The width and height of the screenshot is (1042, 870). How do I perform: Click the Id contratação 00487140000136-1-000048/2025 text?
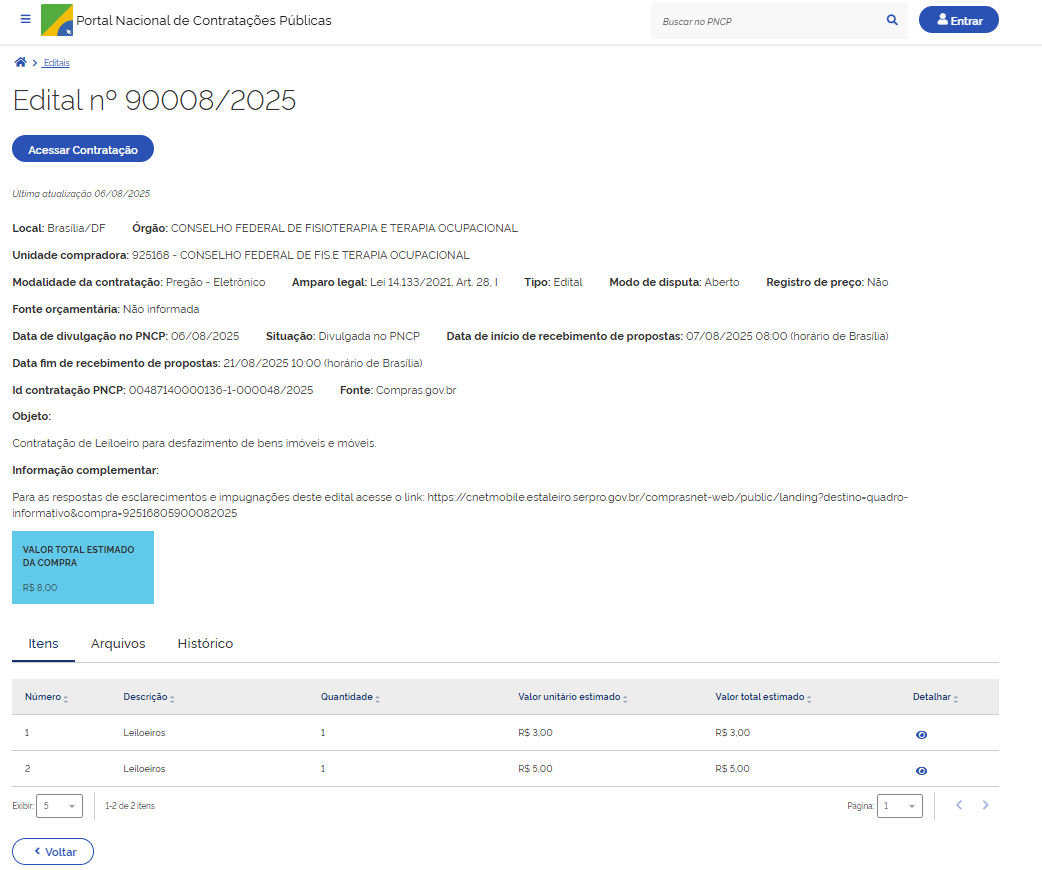click(x=221, y=390)
